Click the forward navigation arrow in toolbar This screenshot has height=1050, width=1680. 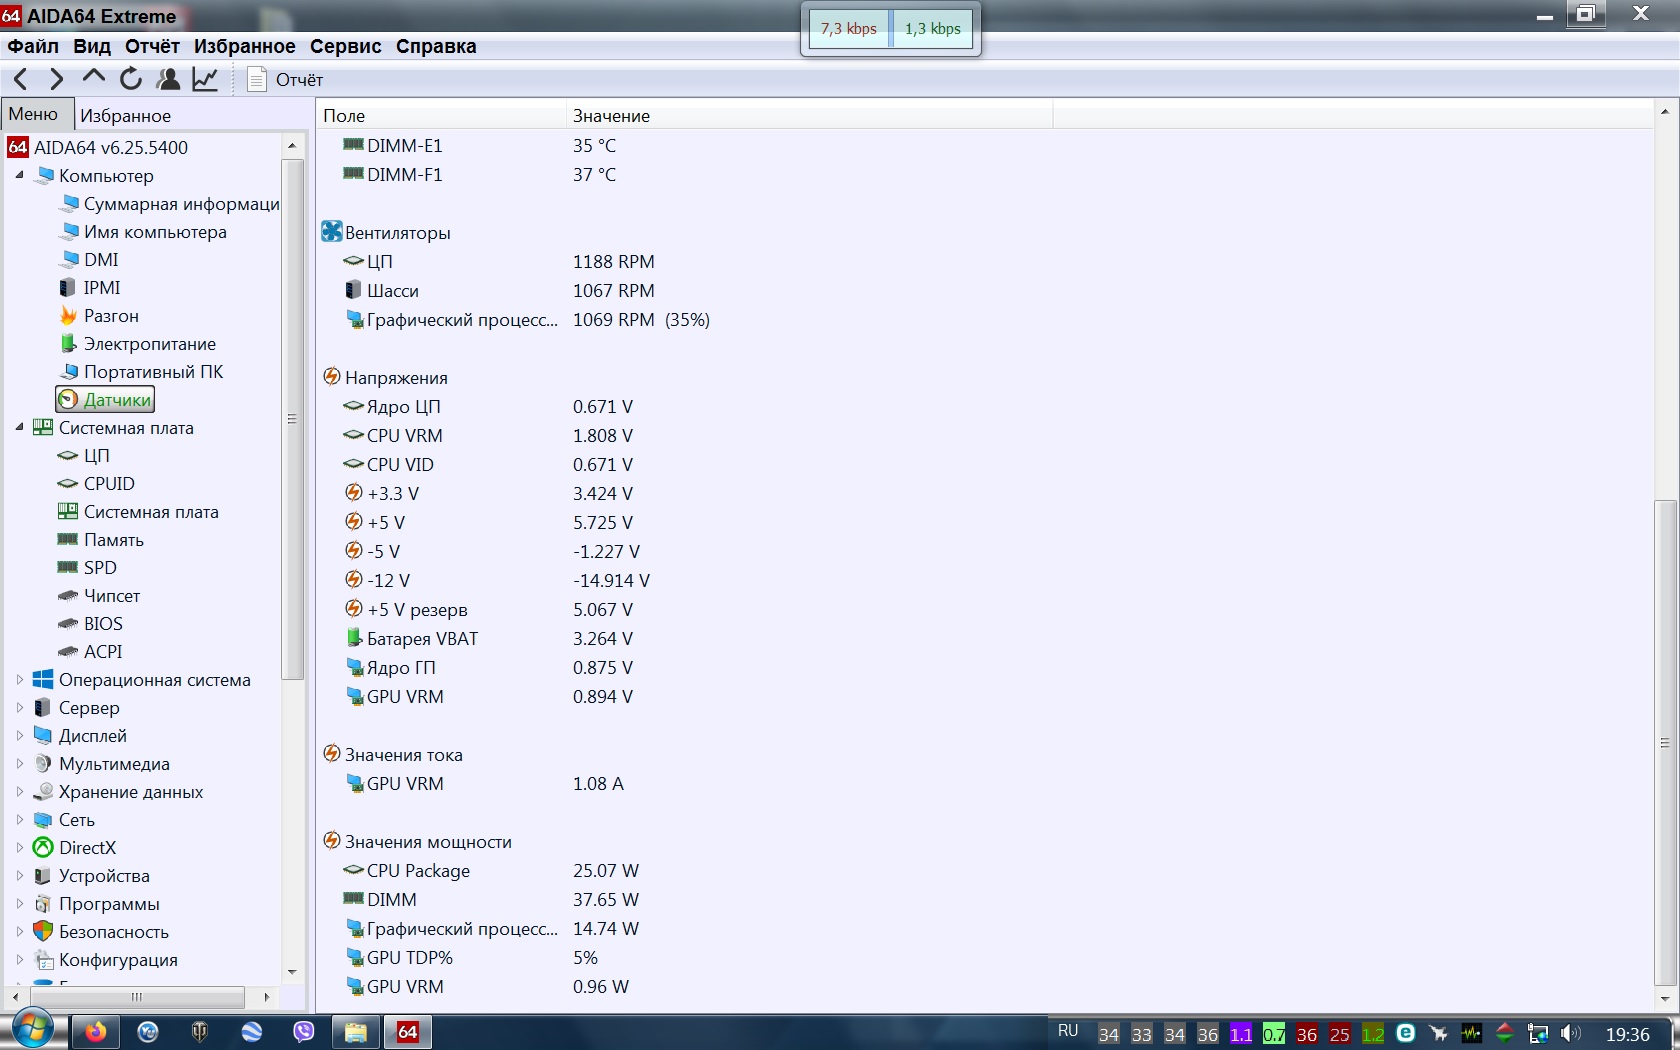[x=57, y=79]
